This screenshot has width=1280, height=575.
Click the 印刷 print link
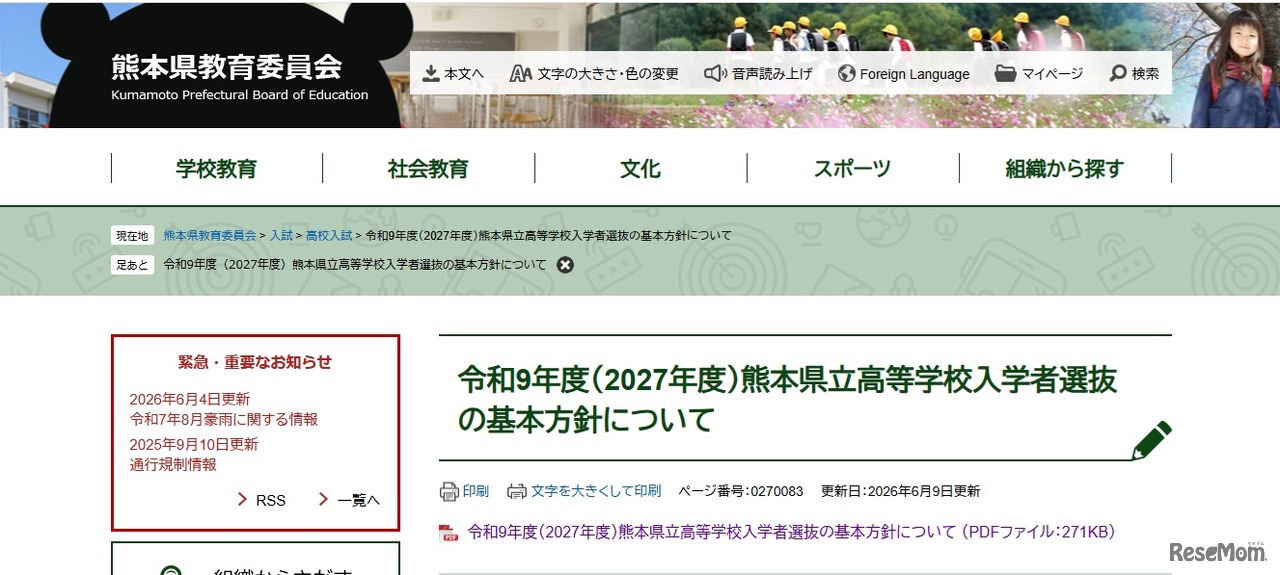point(475,491)
